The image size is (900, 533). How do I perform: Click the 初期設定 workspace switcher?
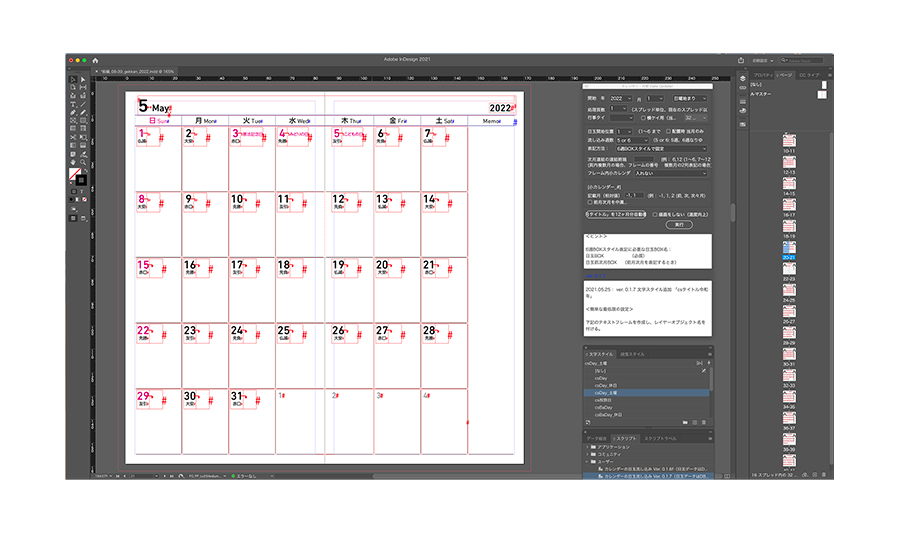[763, 60]
